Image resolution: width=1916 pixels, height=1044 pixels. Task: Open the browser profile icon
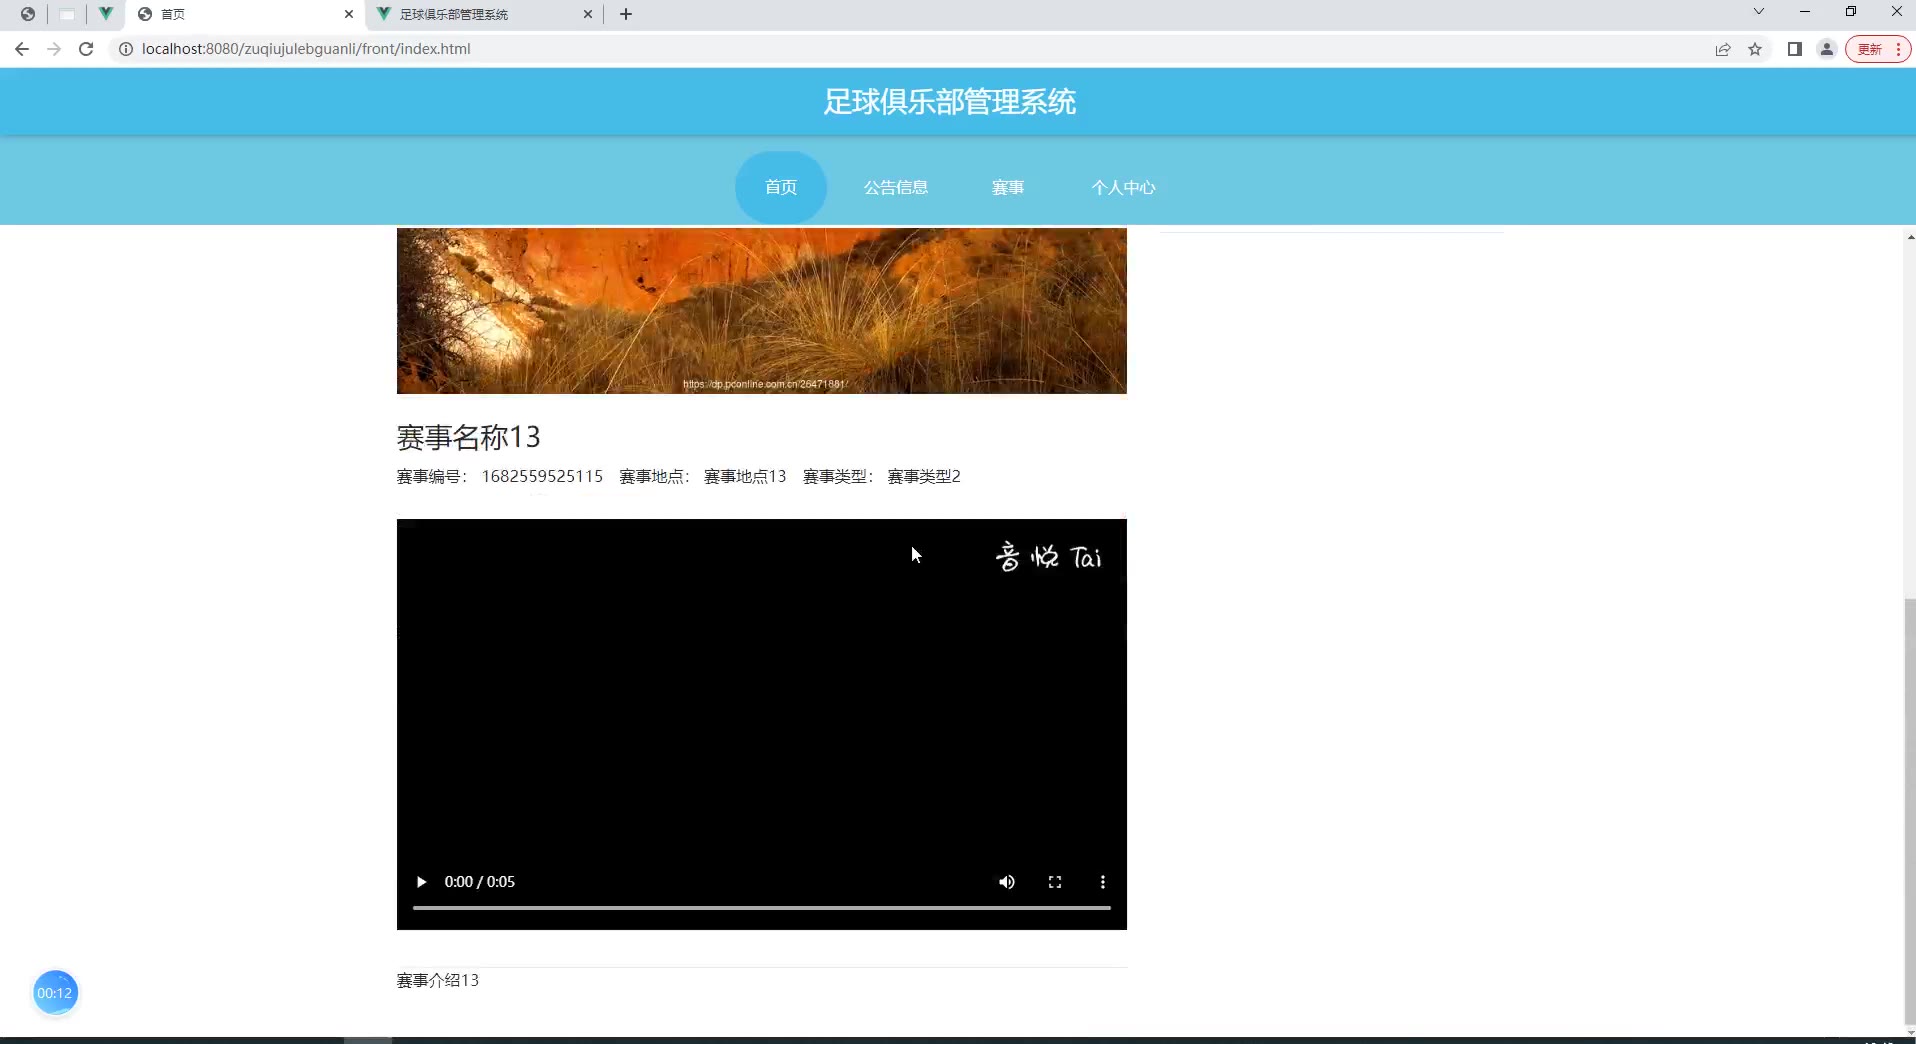(x=1826, y=49)
